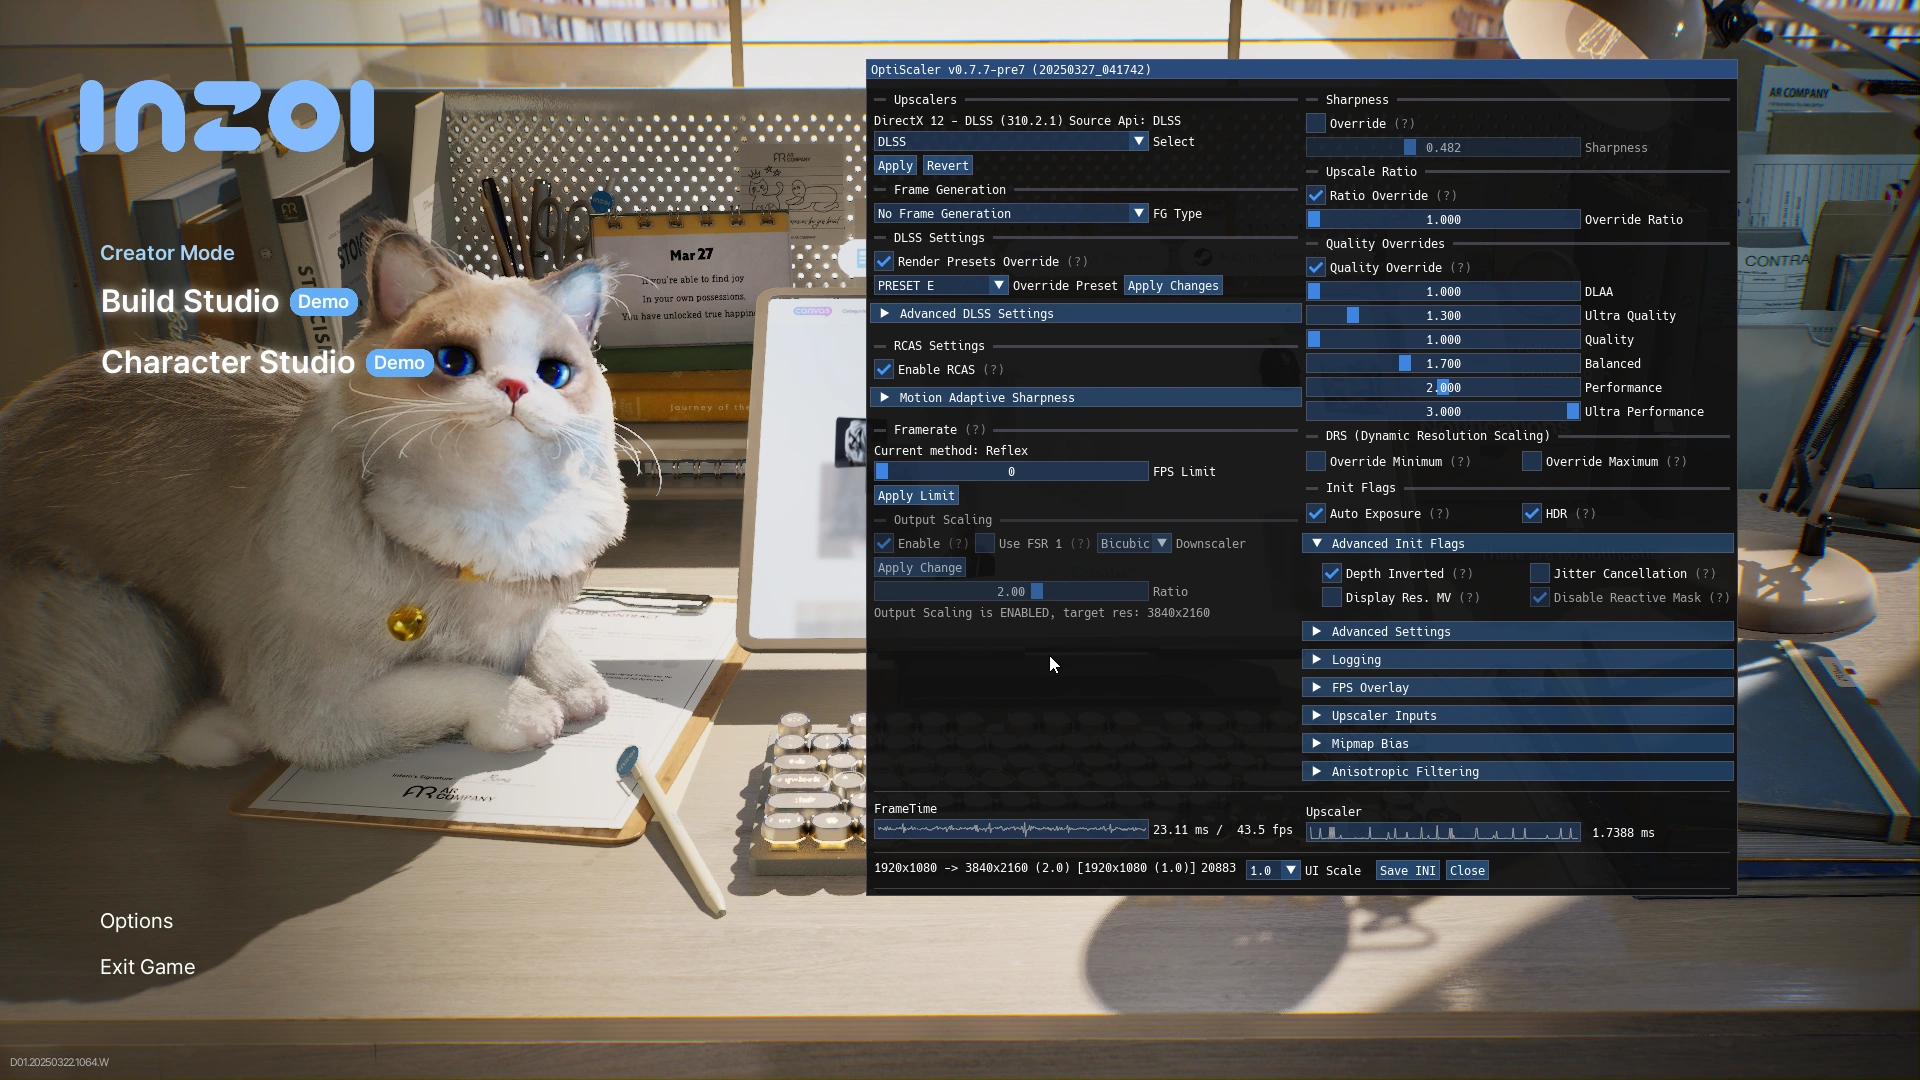Image resolution: width=1920 pixels, height=1080 pixels.
Task: Close the OptiScaler overlay via Close button
Action: pos(1467,871)
